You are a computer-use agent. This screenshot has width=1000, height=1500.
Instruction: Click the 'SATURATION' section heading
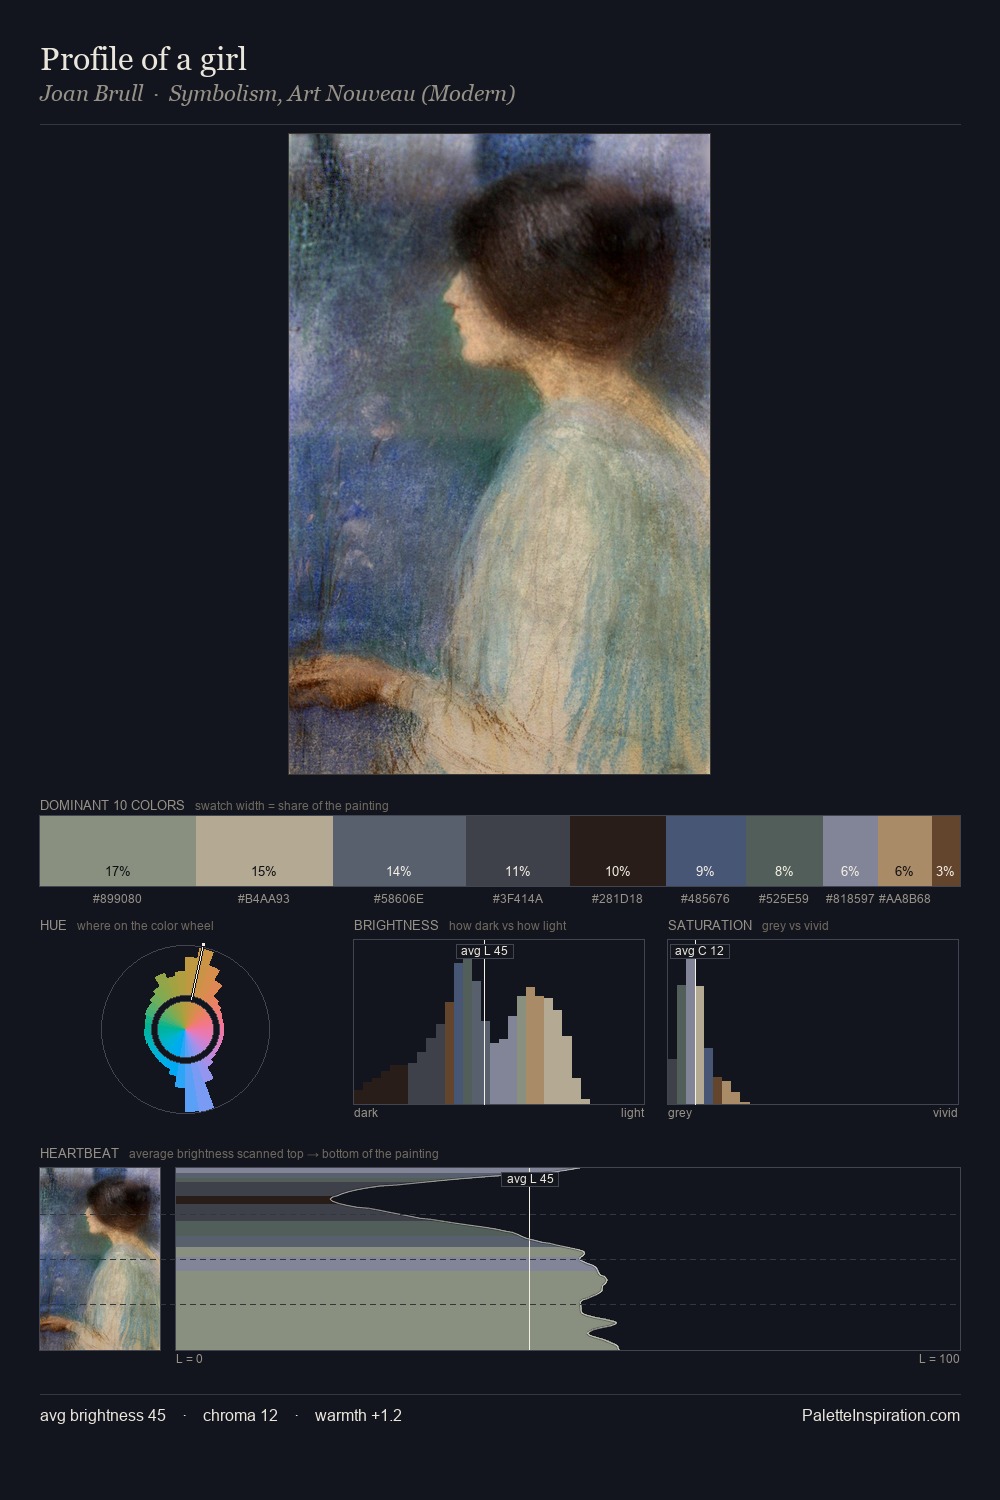710,926
